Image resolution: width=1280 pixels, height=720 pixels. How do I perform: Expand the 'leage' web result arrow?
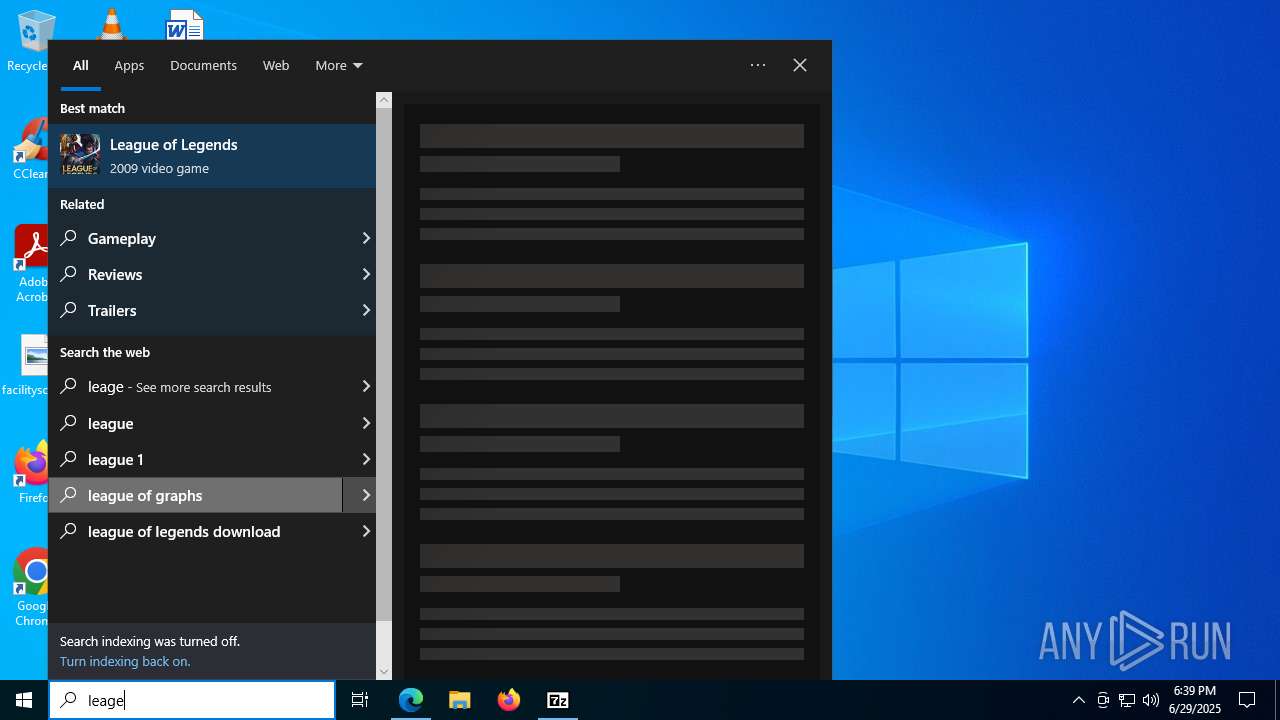pyautogui.click(x=366, y=386)
